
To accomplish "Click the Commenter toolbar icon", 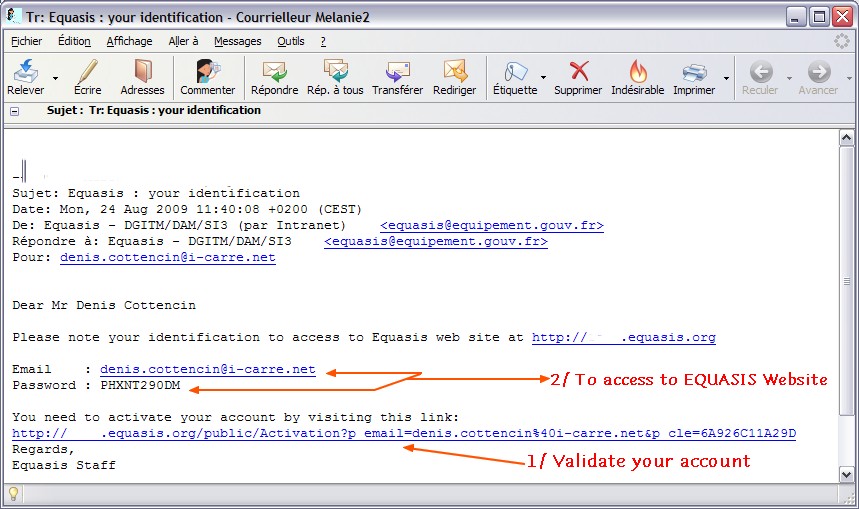I will click(208, 77).
